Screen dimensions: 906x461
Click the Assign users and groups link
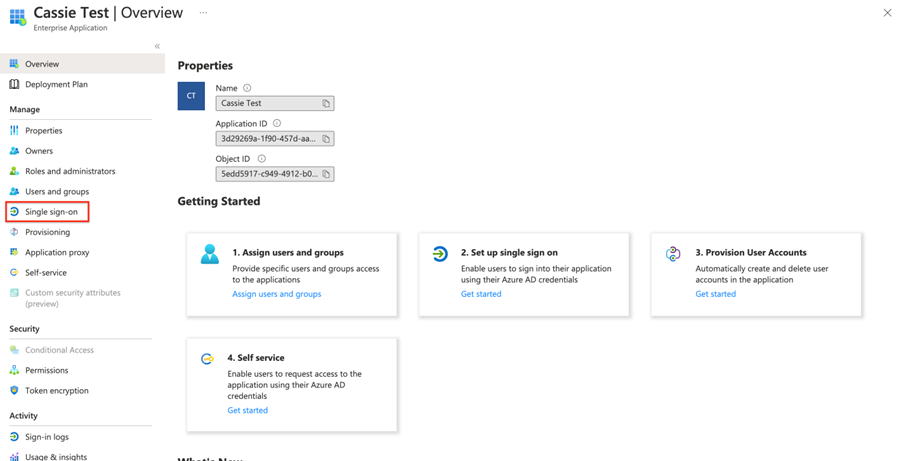pyautogui.click(x=277, y=294)
